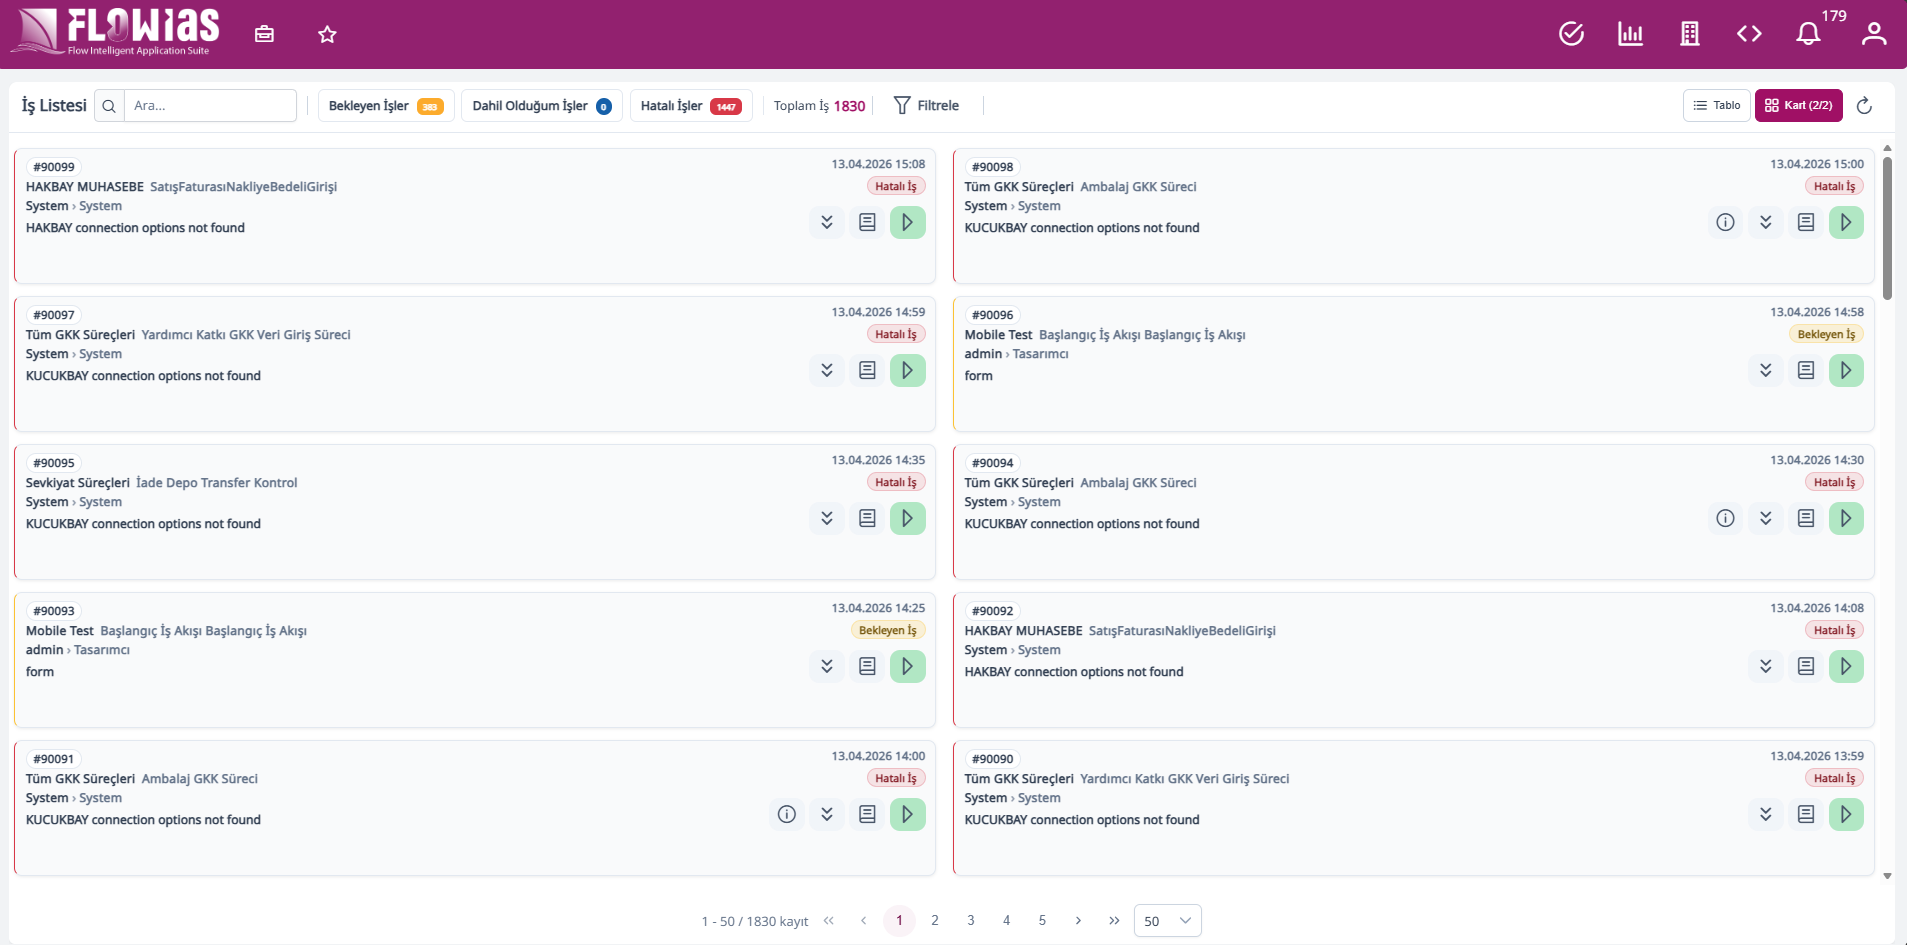This screenshot has height=945, width=1907.
Task: Refresh the job list
Action: (1864, 105)
